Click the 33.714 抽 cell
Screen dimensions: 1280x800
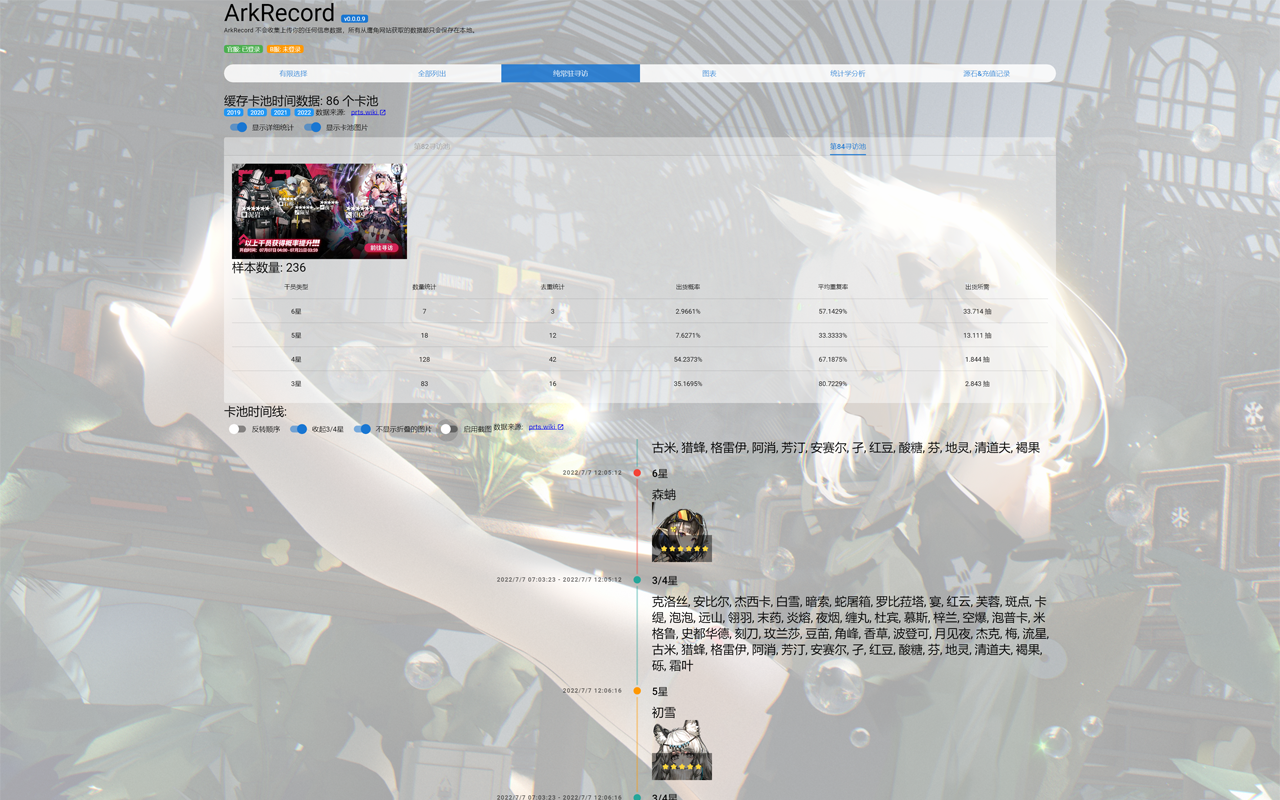(977, 311)
